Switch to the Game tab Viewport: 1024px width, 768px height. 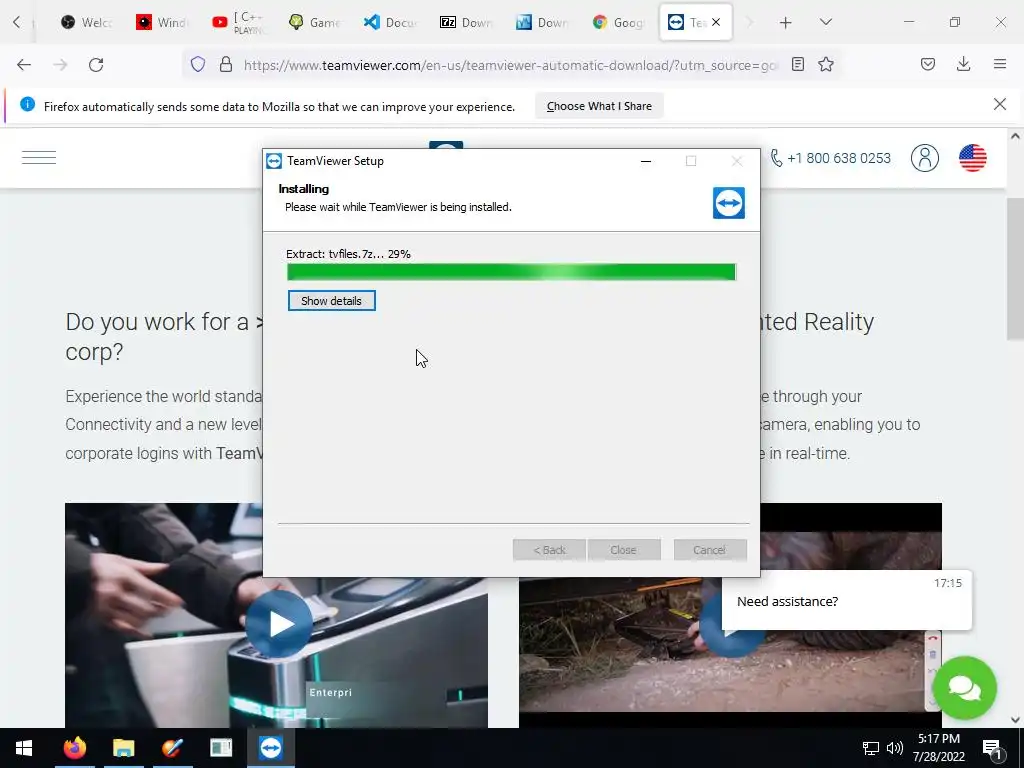[x=314, y=22]
